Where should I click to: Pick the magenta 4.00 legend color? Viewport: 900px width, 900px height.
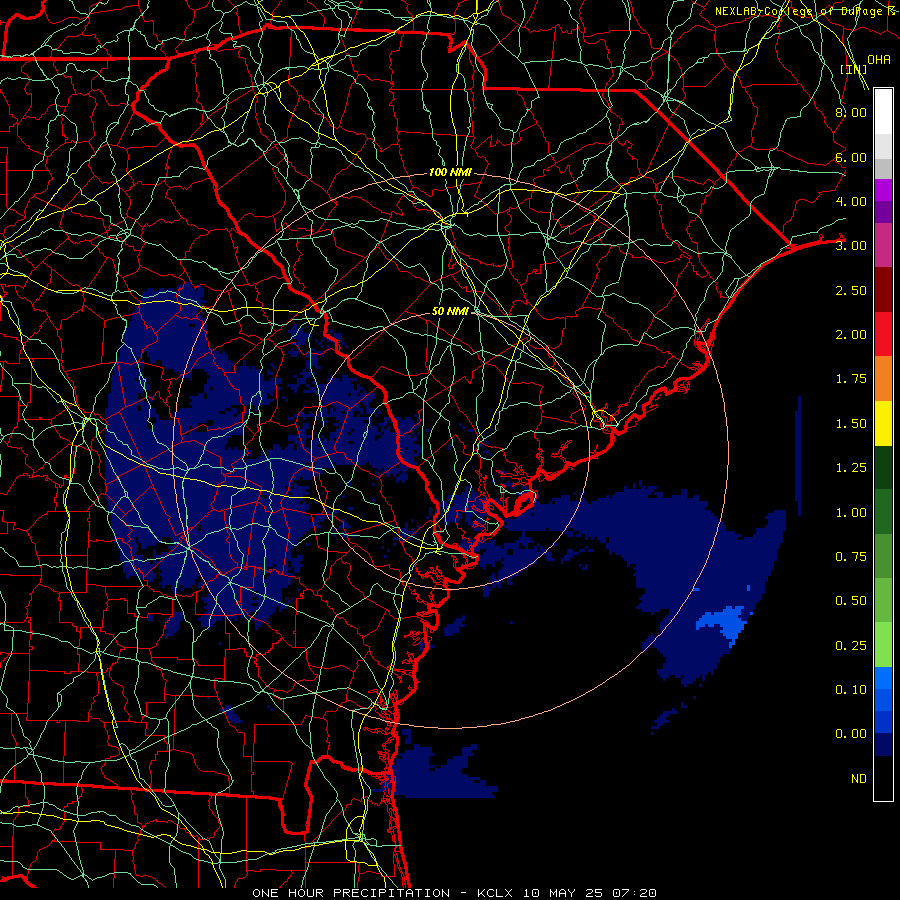(883, 190)
